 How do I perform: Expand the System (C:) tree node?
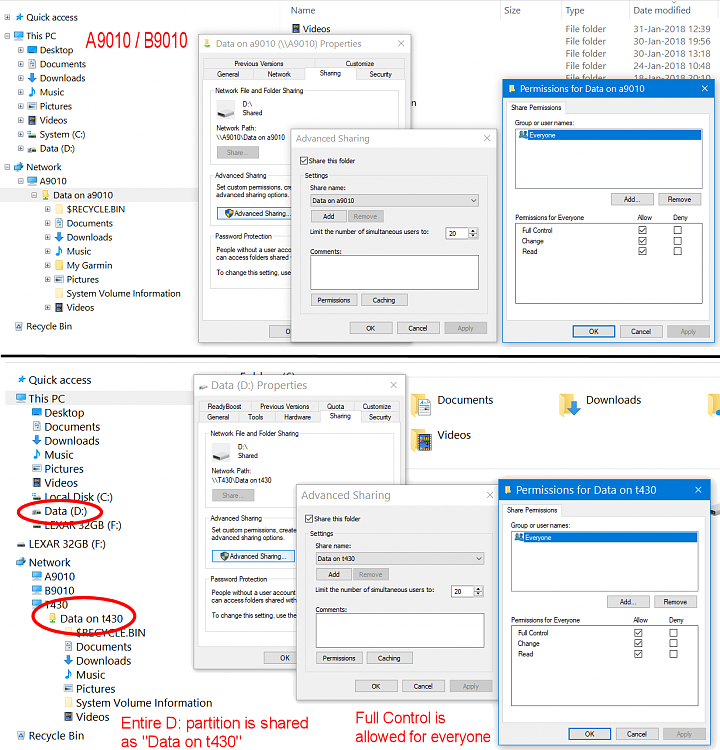21,134
